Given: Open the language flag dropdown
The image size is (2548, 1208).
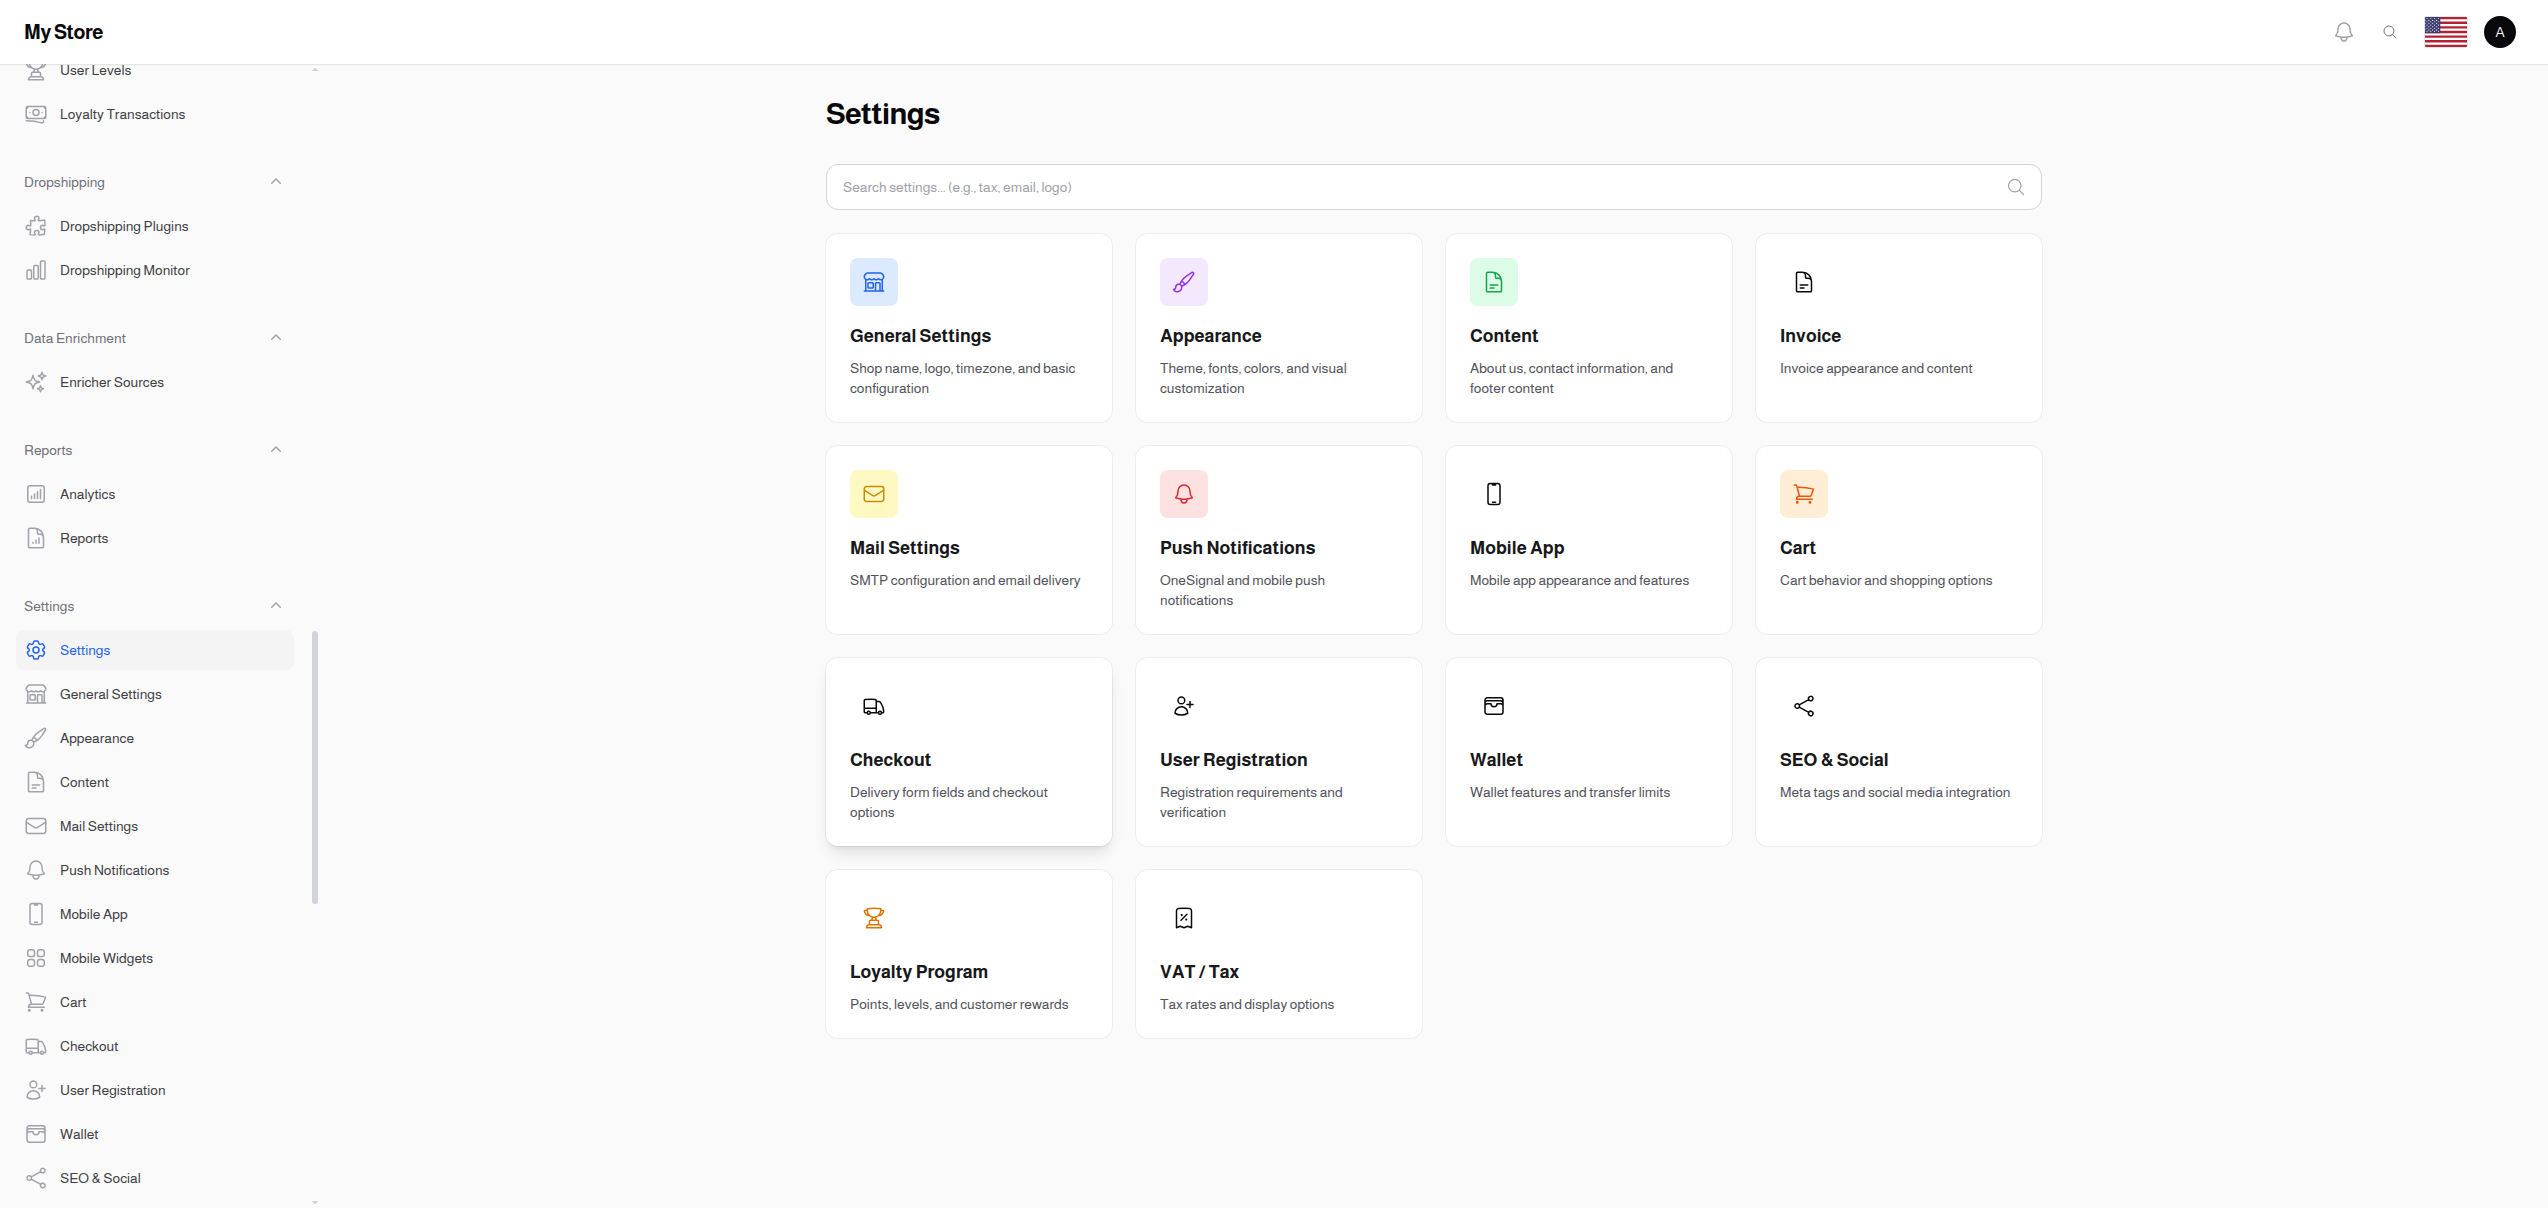Looking at the screenshot, I should coord(2446,31).
